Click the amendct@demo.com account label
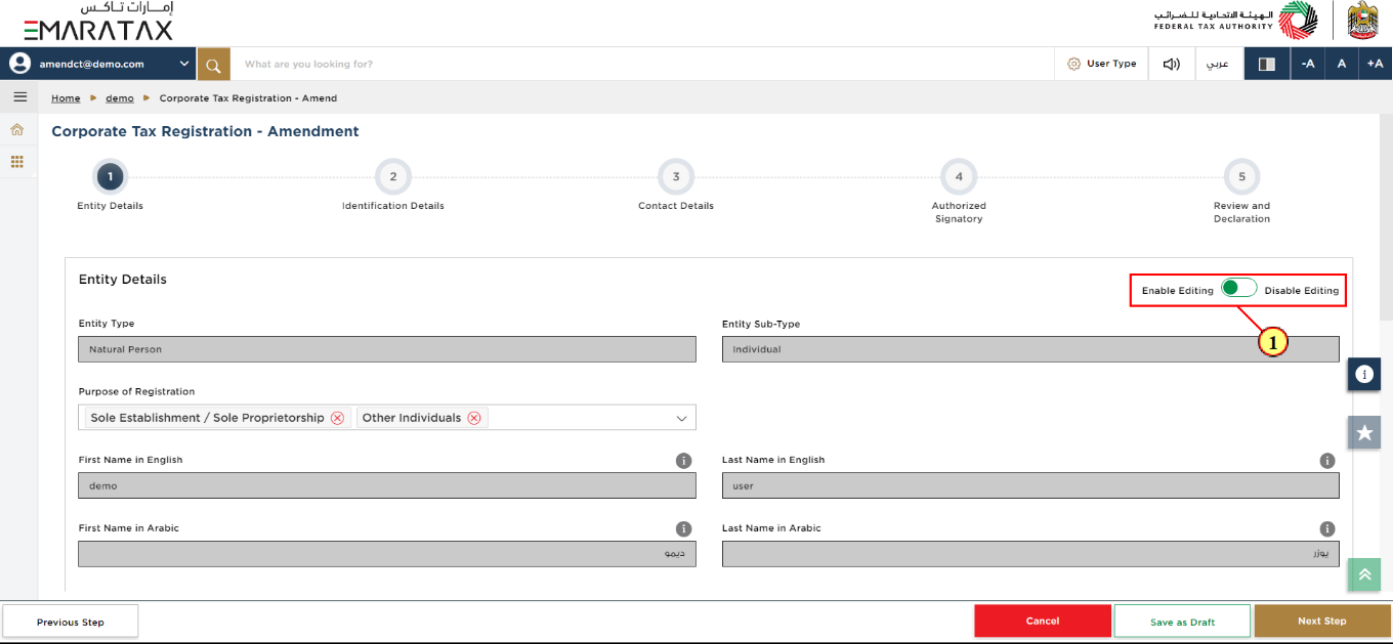 [92, 64]
